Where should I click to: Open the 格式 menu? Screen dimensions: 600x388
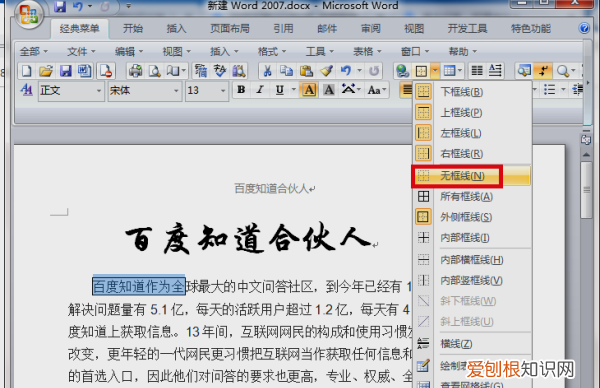pyautogui.click(x=272, y=51)
